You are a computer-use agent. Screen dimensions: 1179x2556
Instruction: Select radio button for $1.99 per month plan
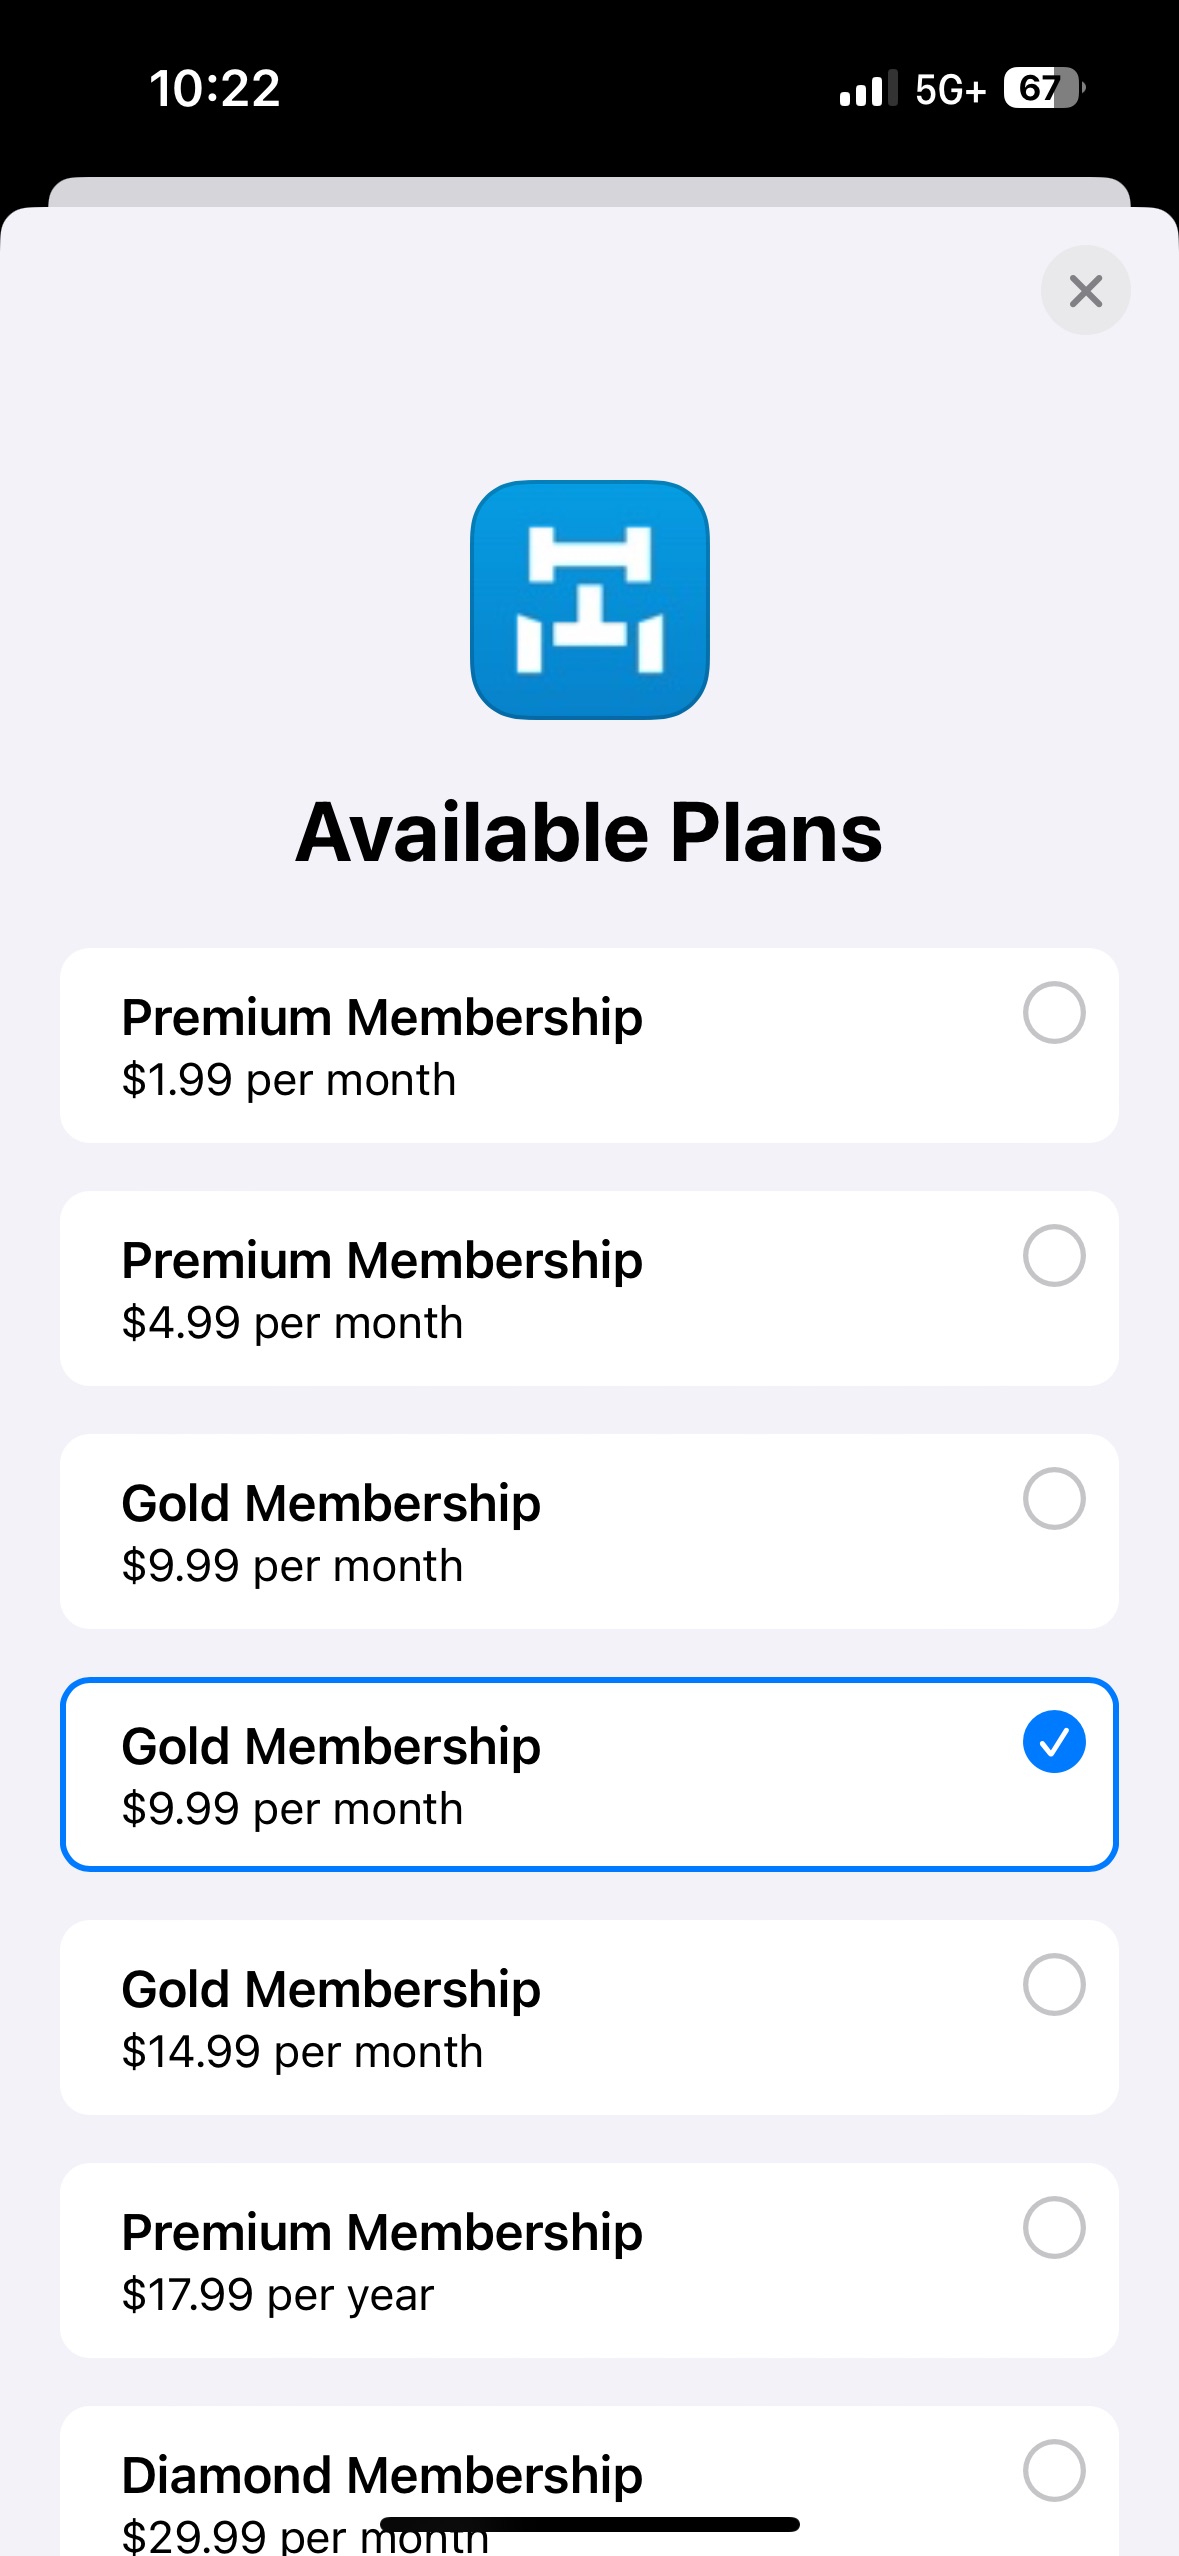[1054, 1013]
